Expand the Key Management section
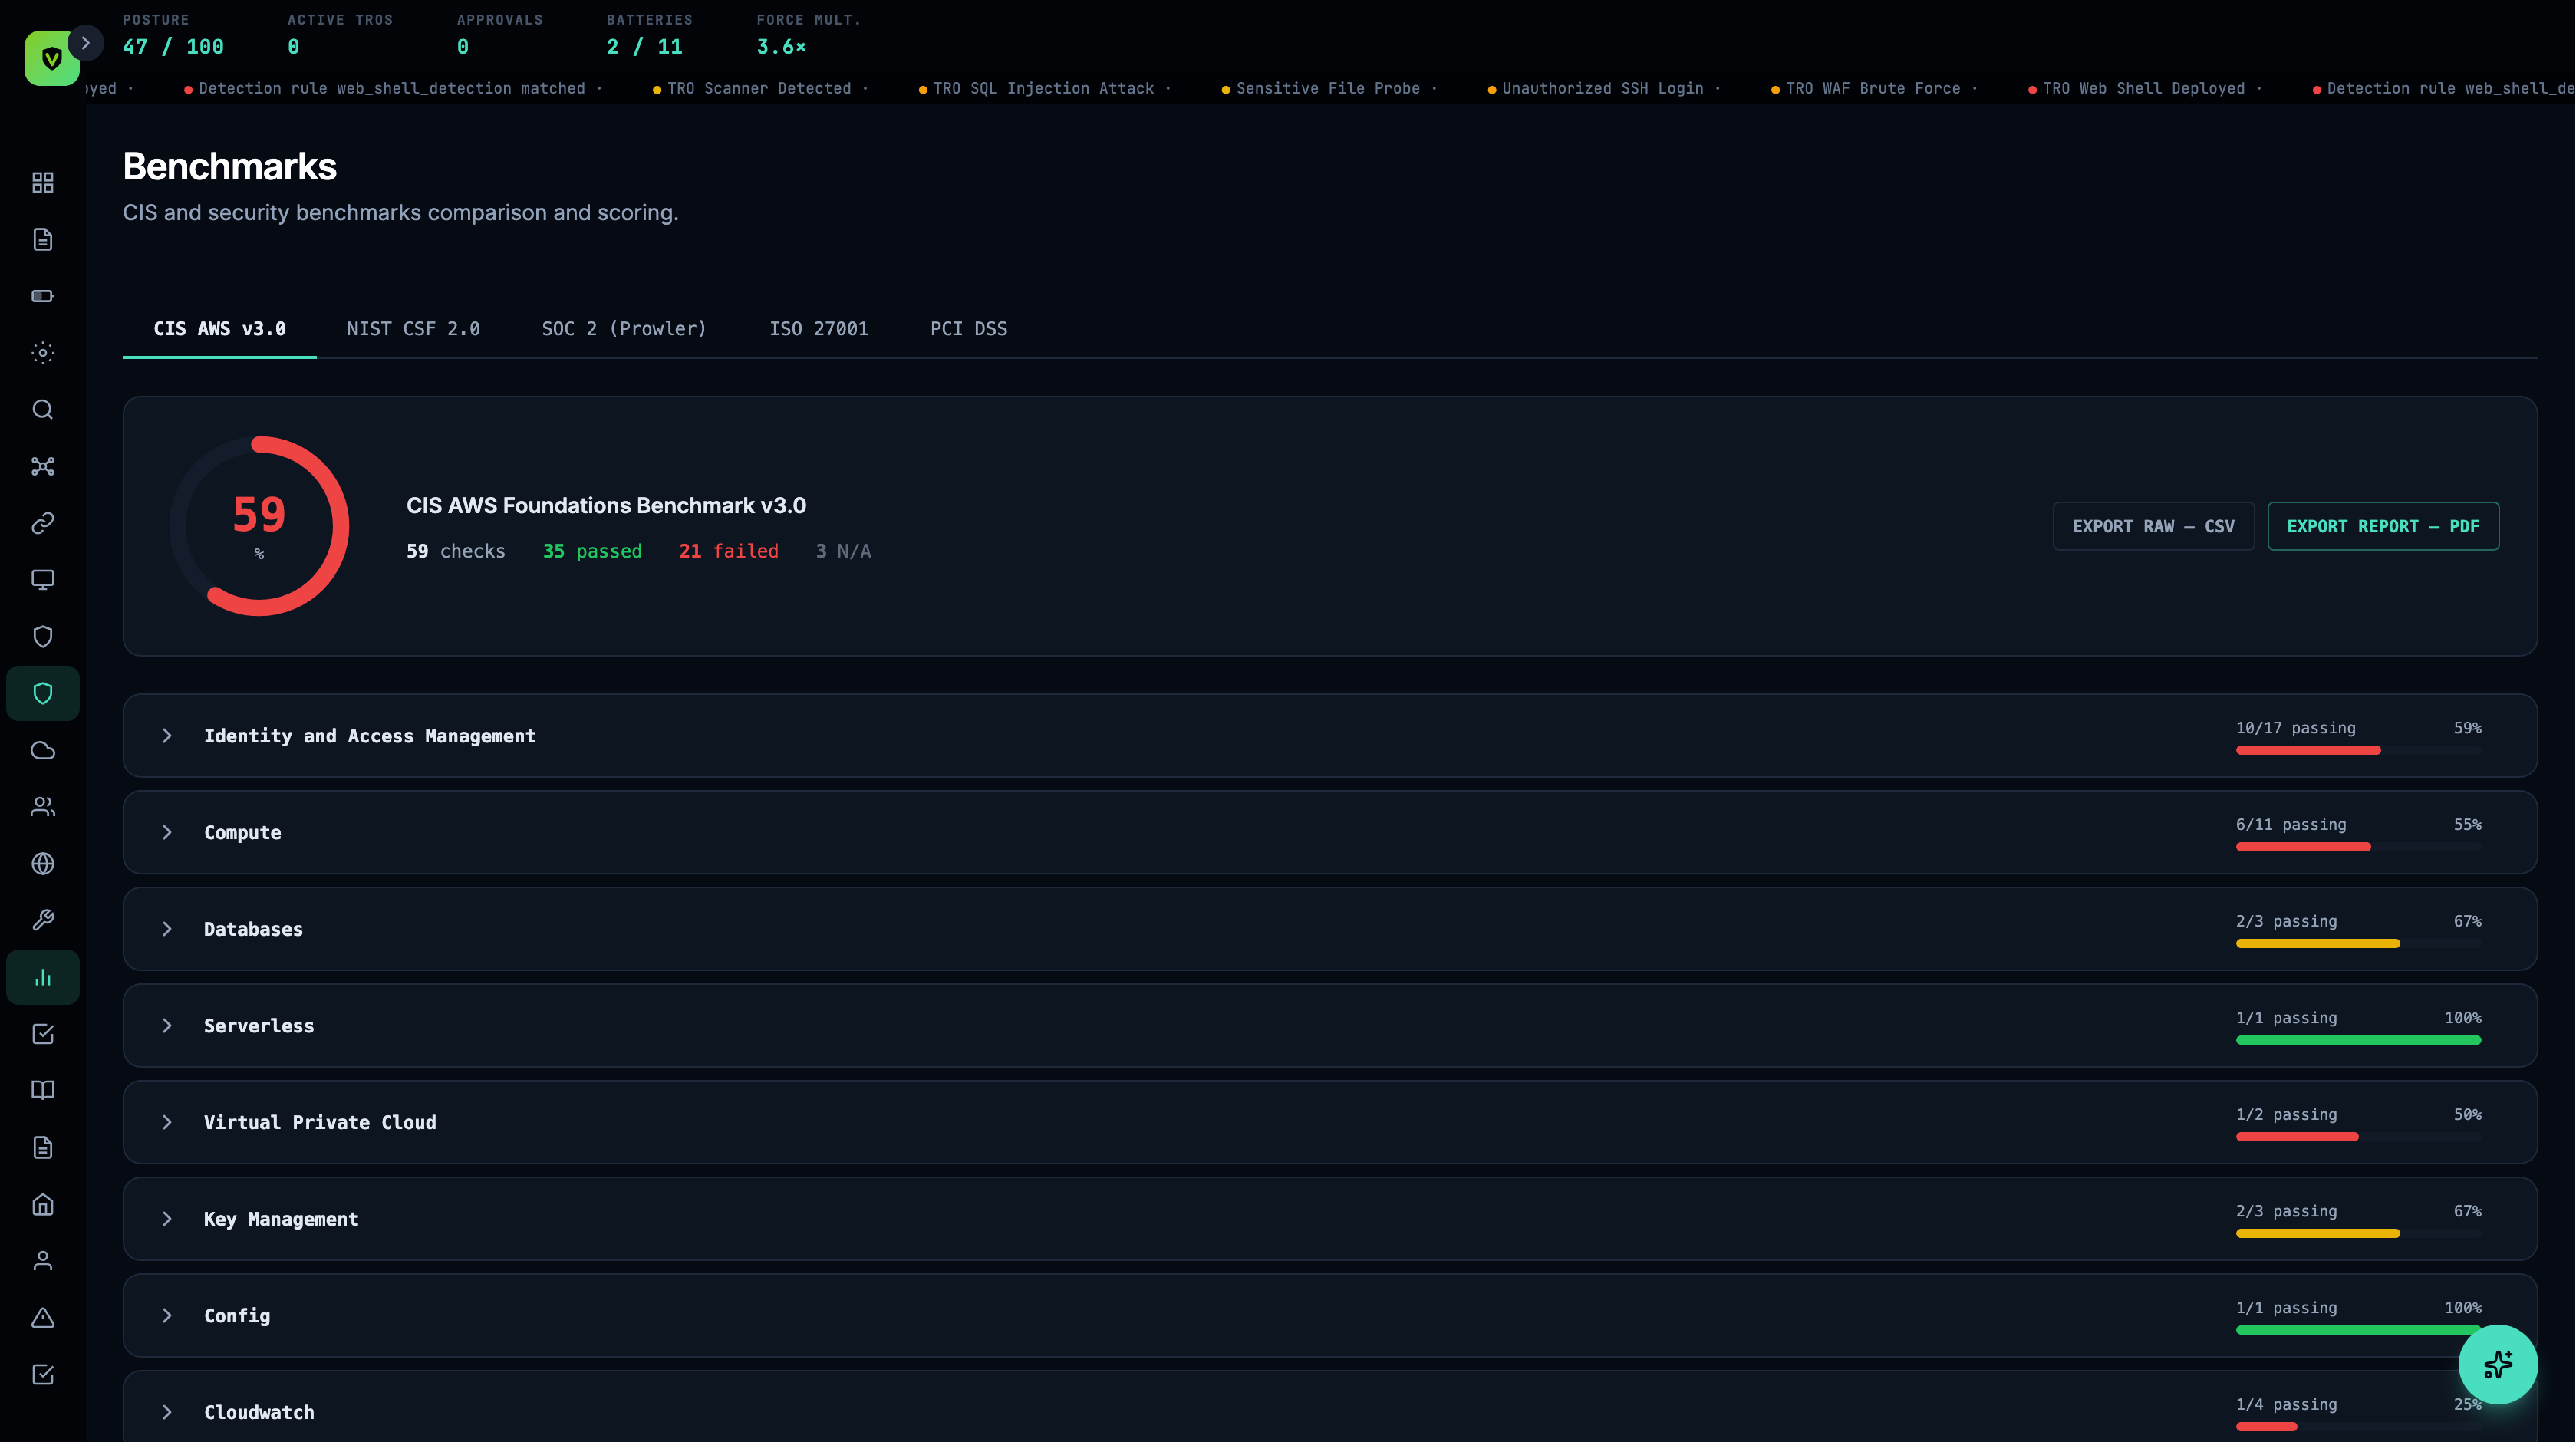2576x1442 pixels. [x=281, y=1218]
